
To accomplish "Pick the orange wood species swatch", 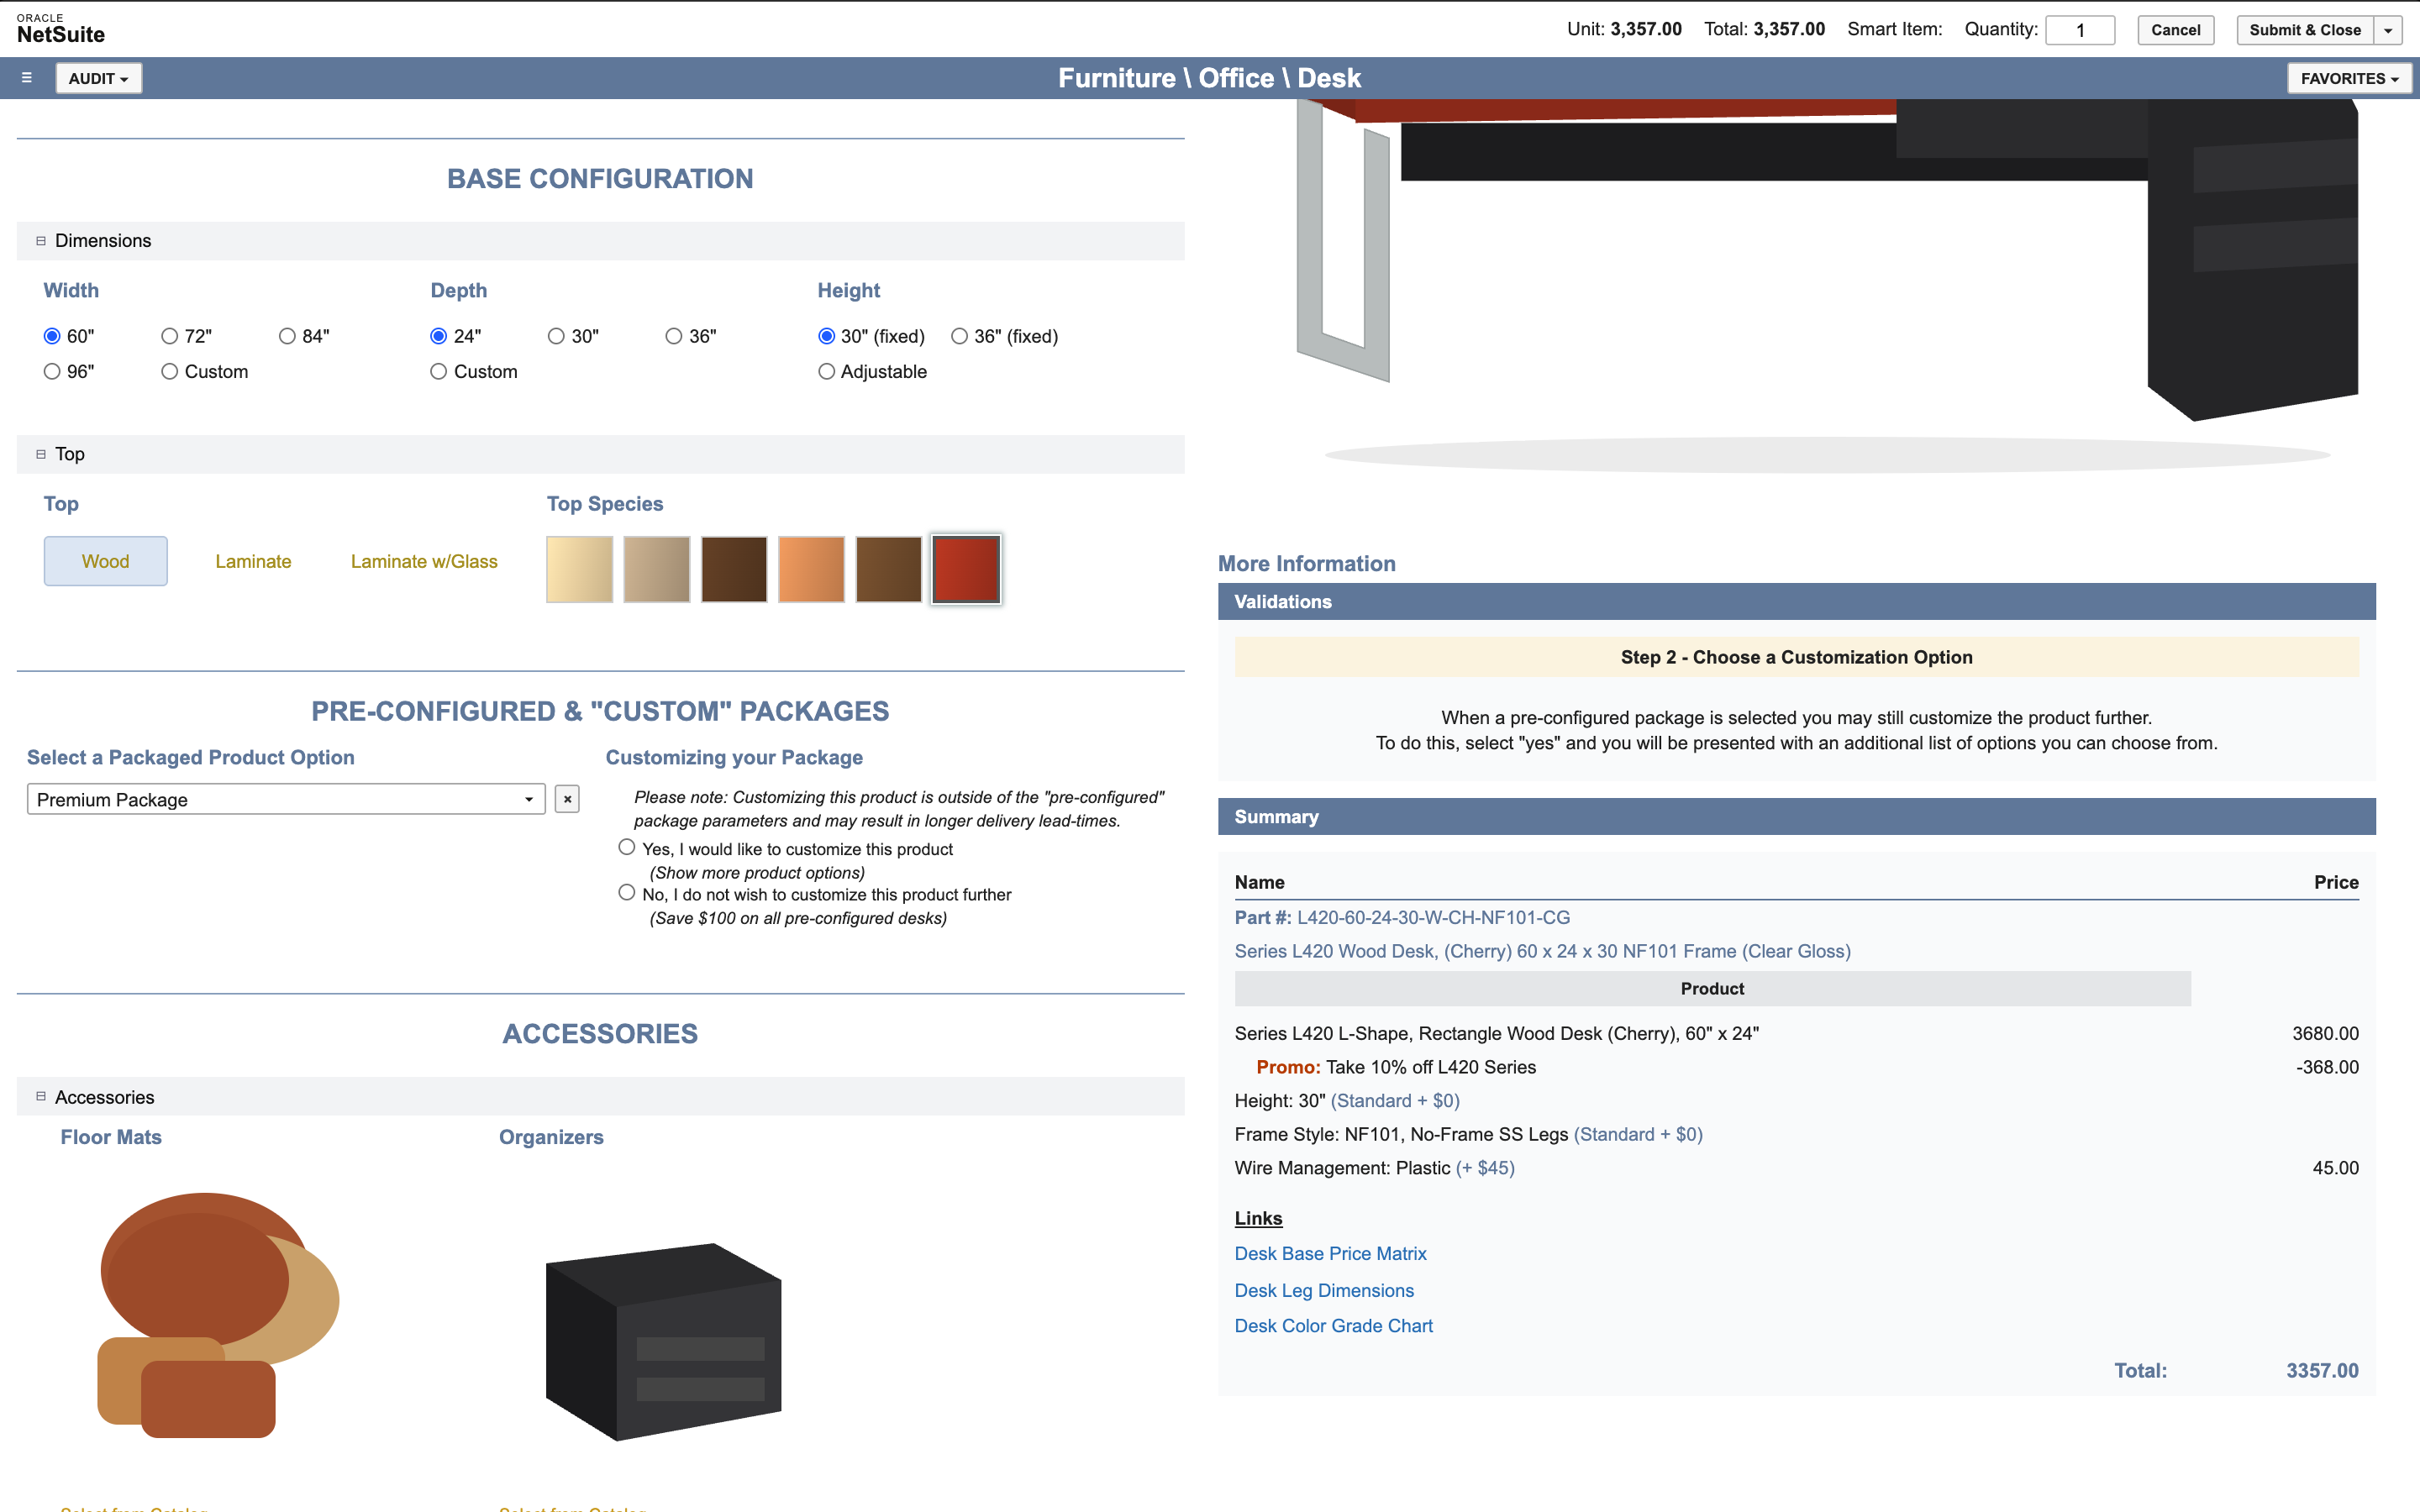I will [x=811, y=569].
